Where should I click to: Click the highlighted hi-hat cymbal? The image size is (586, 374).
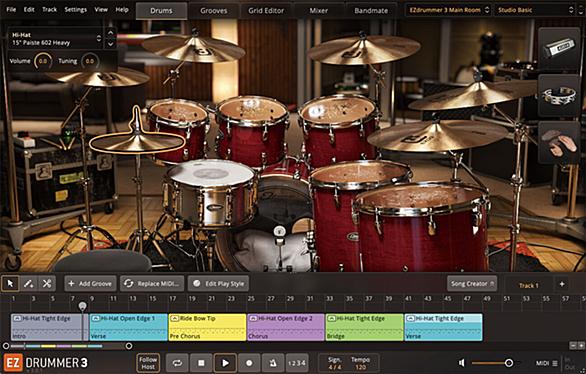pyautogui.click(x=137, y=142)
